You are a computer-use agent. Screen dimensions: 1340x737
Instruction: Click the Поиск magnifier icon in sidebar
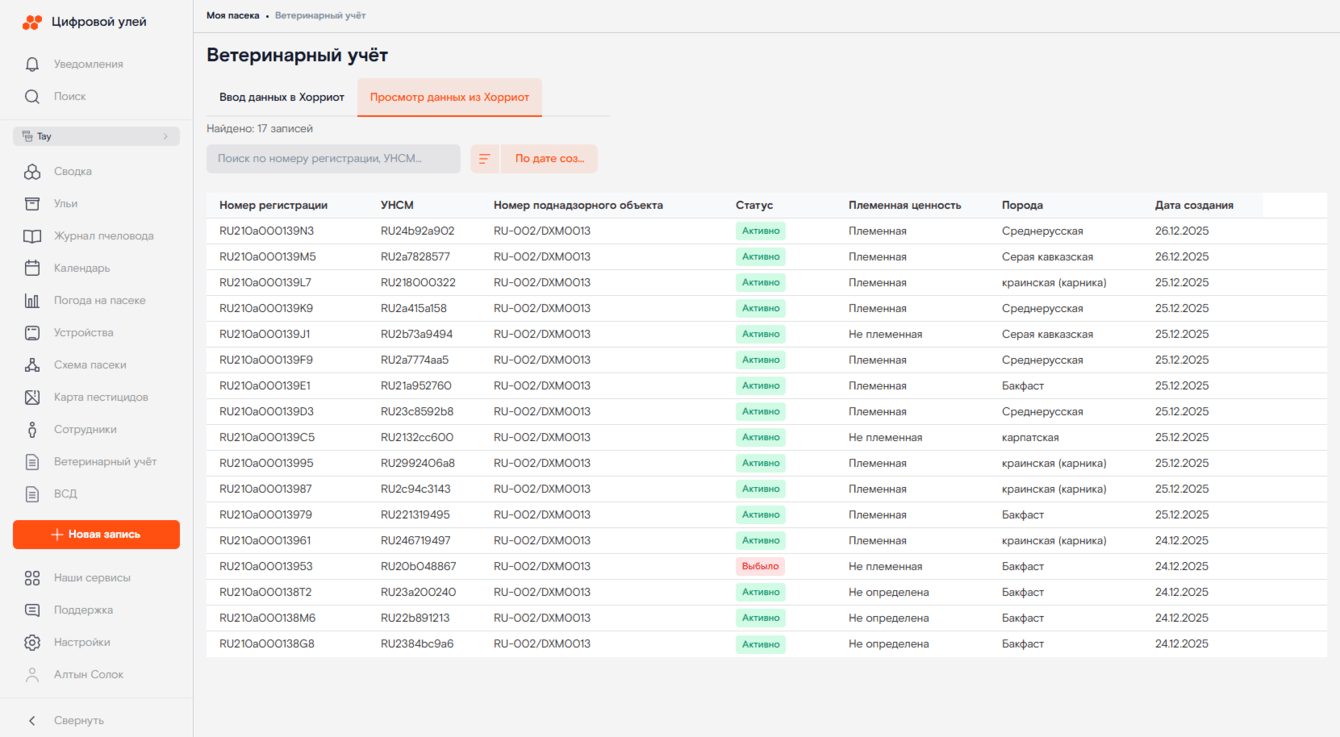(32, 97)
